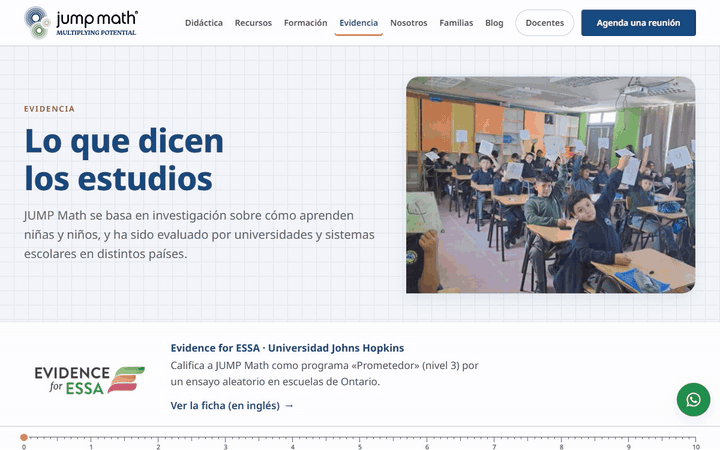Click the orange slider handle at 0
The width and height of the screenshot is (720, 450).
pyautogui.click(x=24, y=437)
